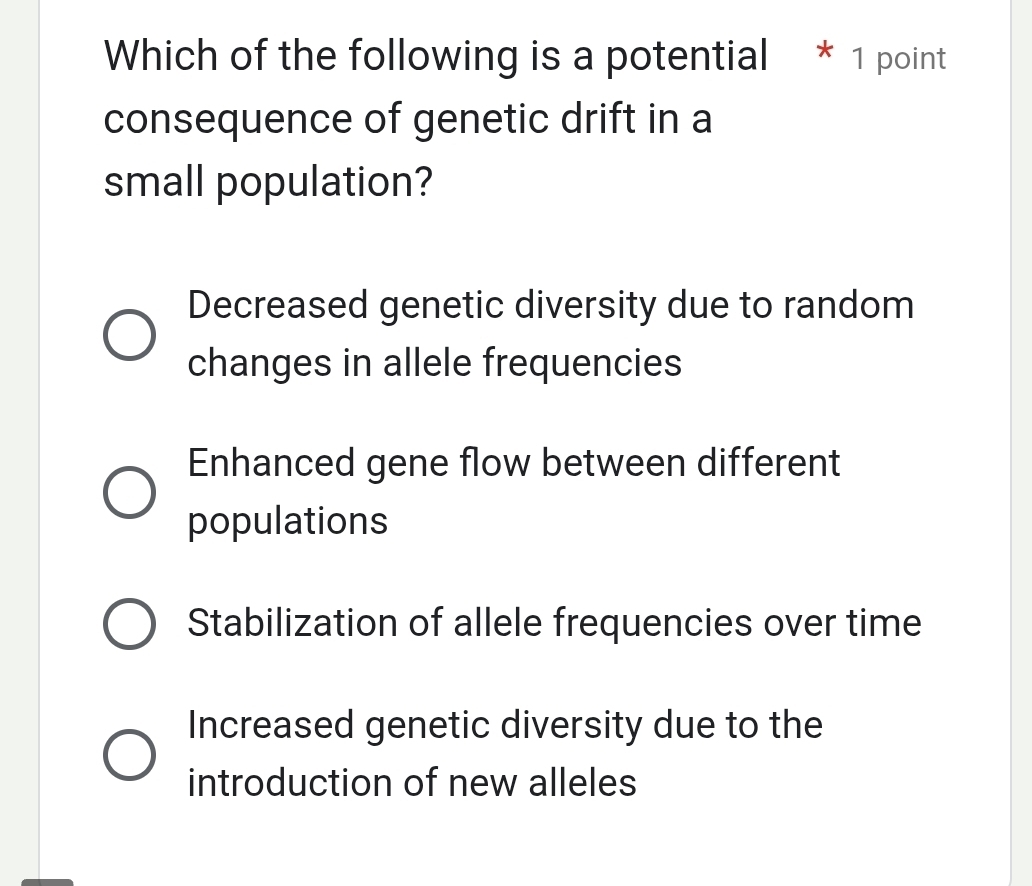
Task: Click the first answer's radio circle
Action: tap(130, 333)
